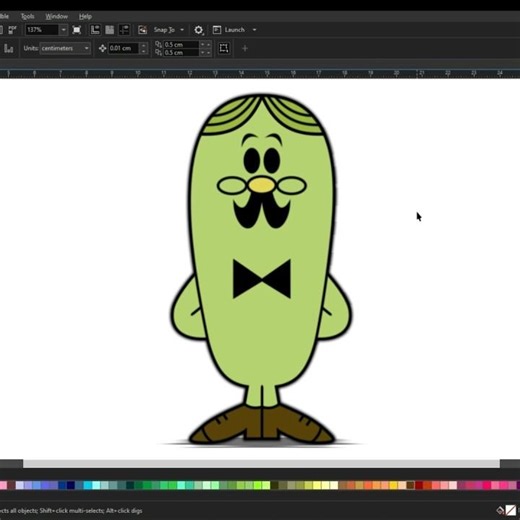Open the Window menu

coord(56,16)
